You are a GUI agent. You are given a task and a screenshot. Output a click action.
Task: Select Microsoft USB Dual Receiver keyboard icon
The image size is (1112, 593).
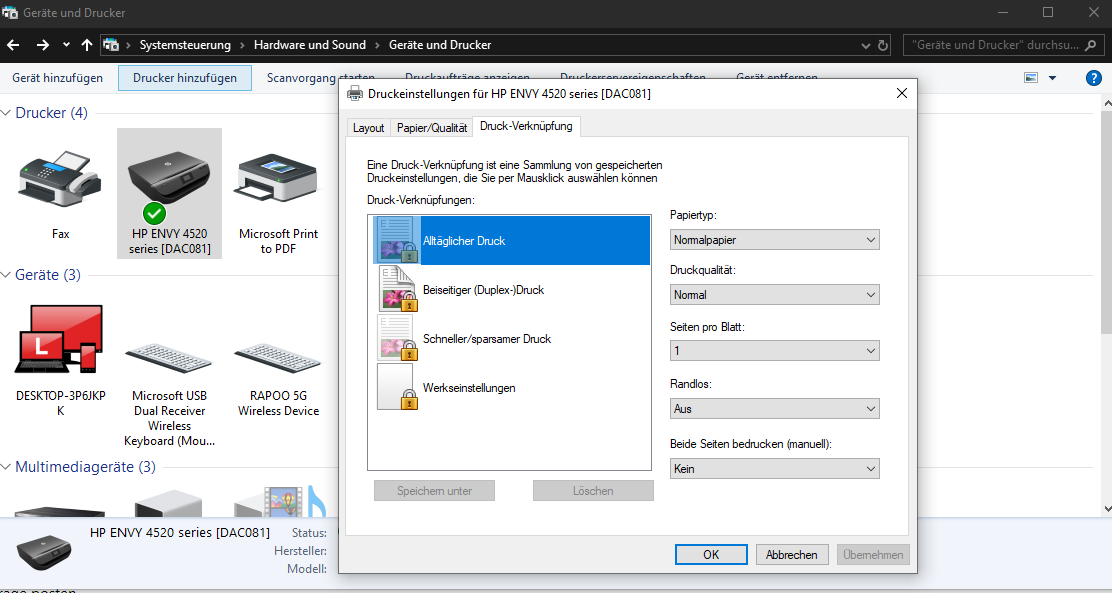coord(169,358)
